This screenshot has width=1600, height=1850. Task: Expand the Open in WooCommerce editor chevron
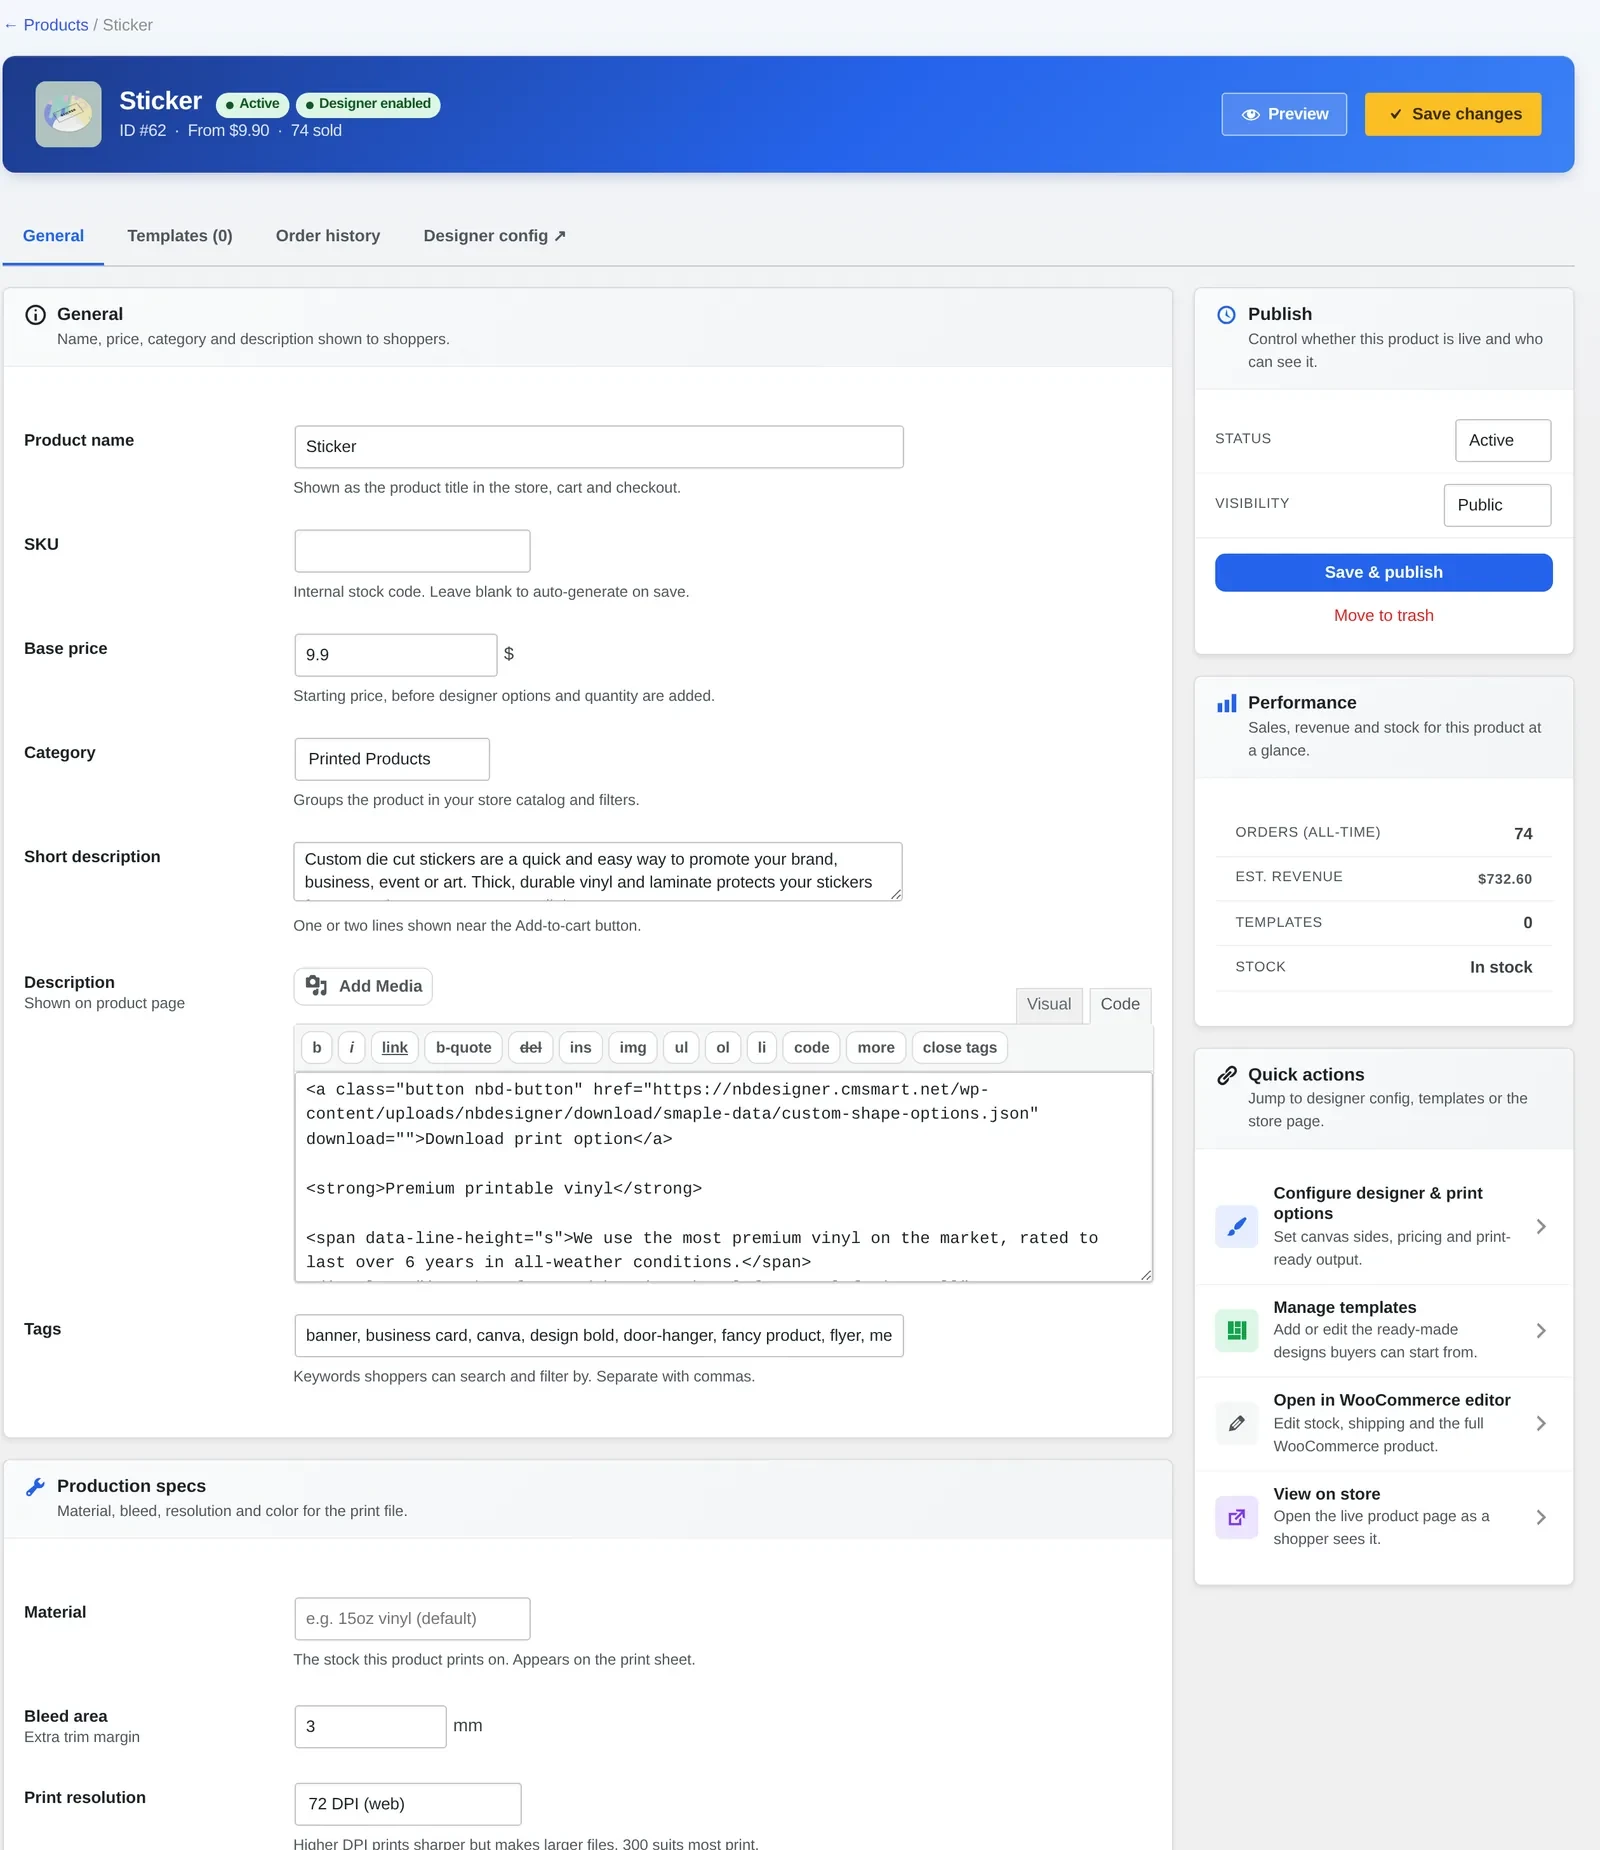(1541, 1423)
